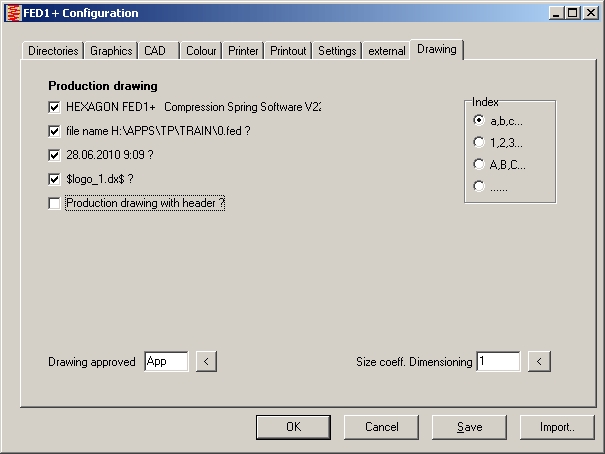Go to the CAD tab

click(x=155, y=51)
